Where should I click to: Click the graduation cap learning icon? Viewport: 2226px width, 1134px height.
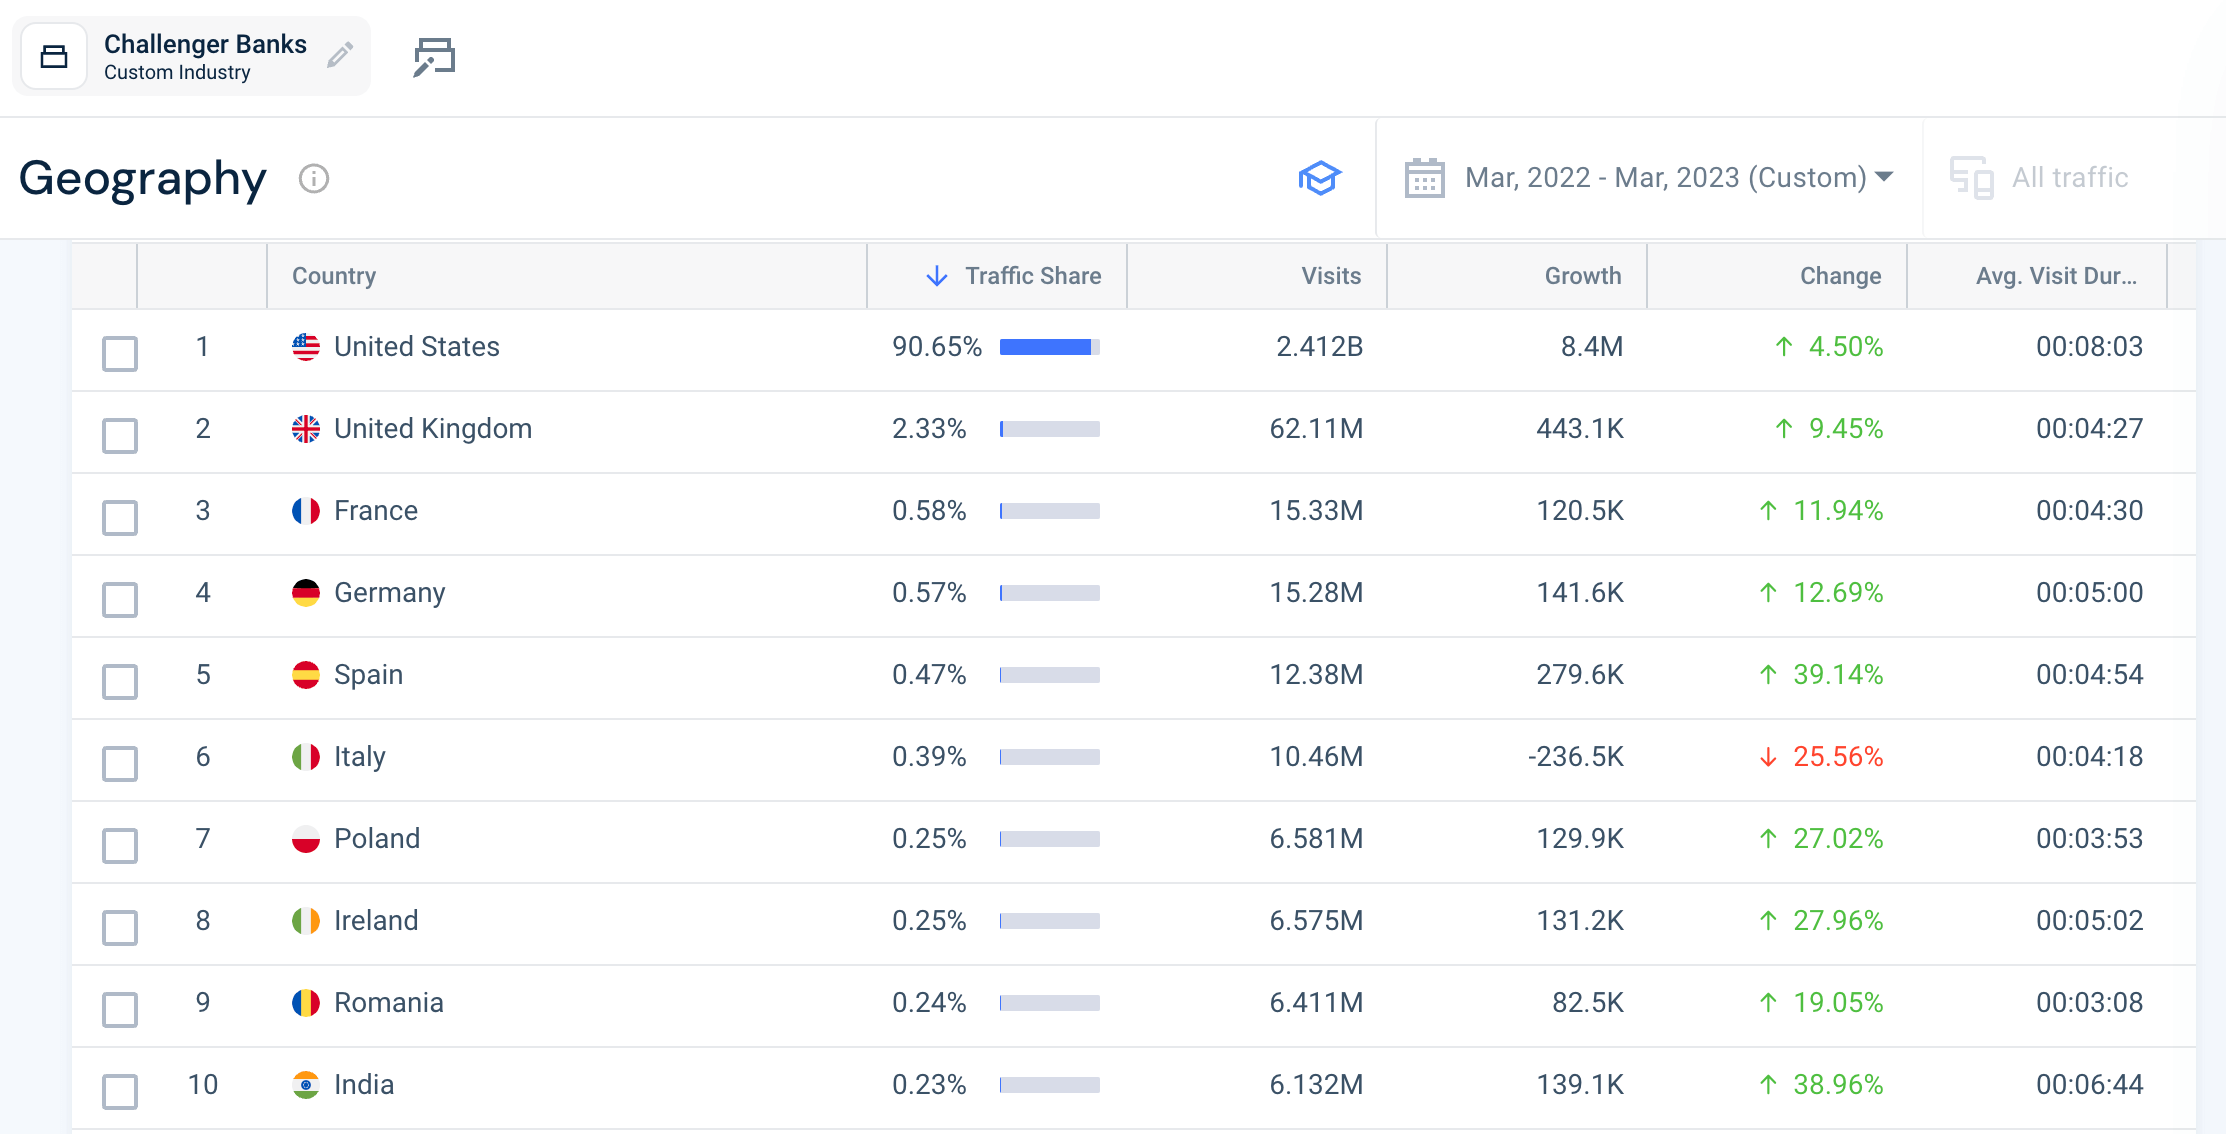pyautogui.click(x=1320, y=178)
